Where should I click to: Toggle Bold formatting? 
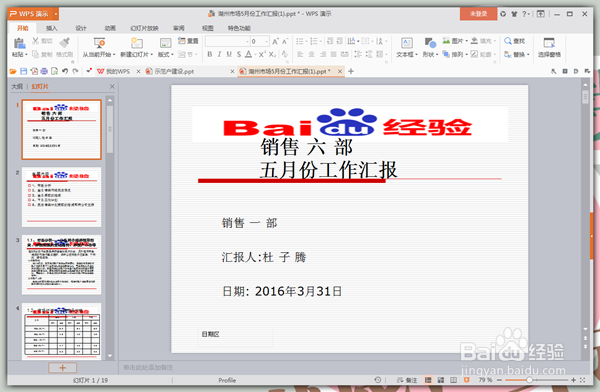(x=210, y=54)
